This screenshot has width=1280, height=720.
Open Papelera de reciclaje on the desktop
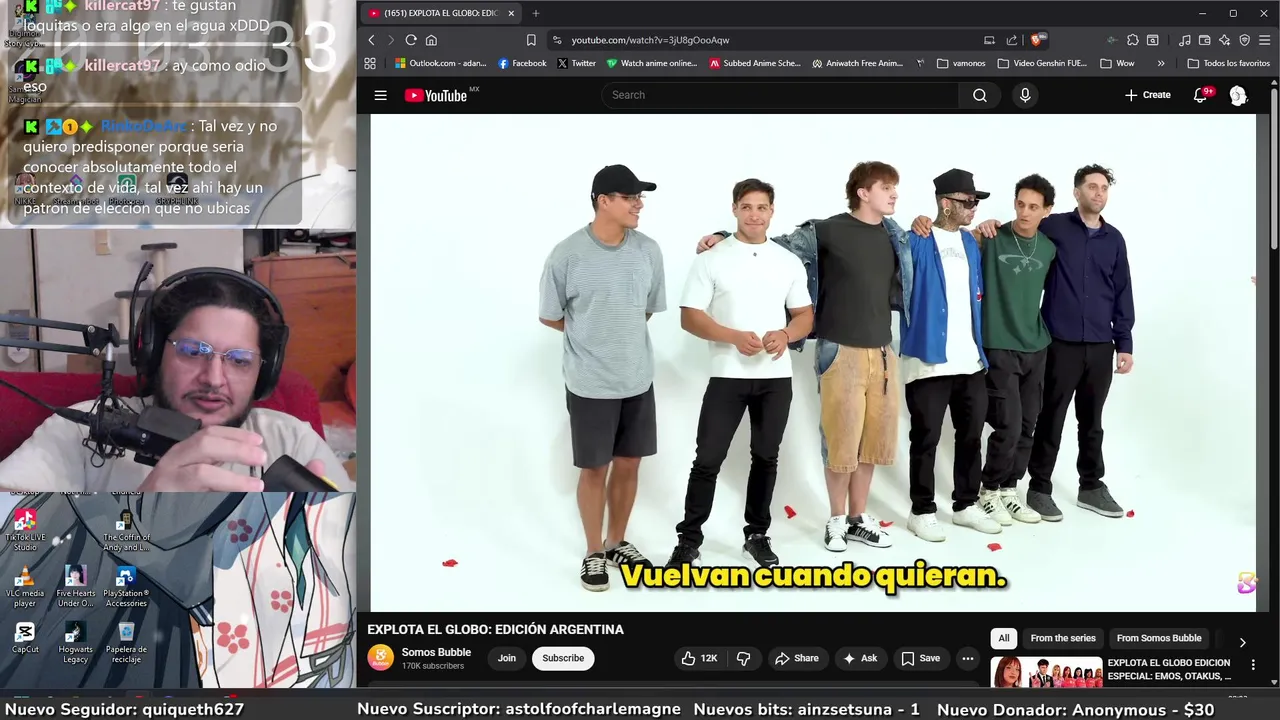[126, 643]
